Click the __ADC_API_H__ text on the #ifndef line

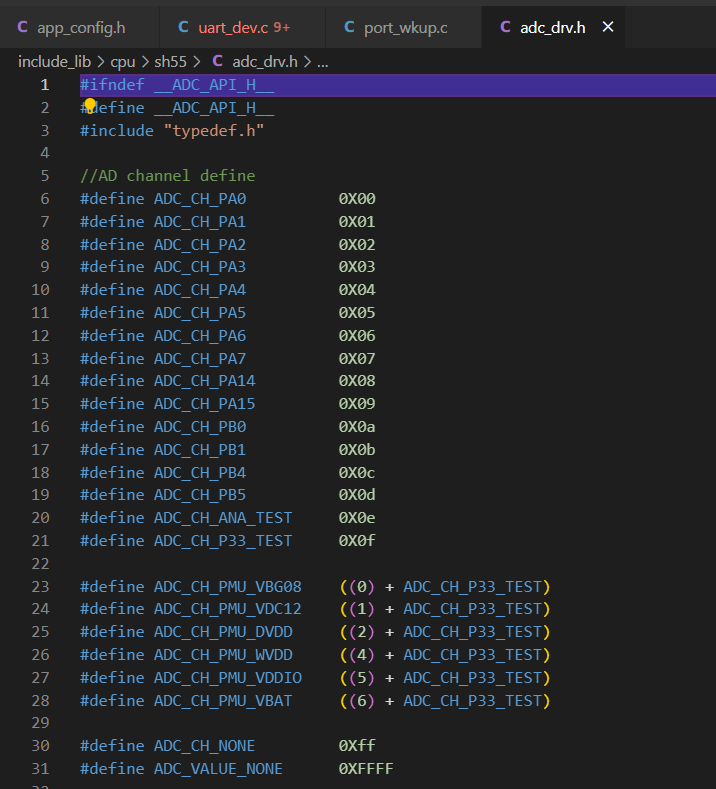(x=214, y=85)
